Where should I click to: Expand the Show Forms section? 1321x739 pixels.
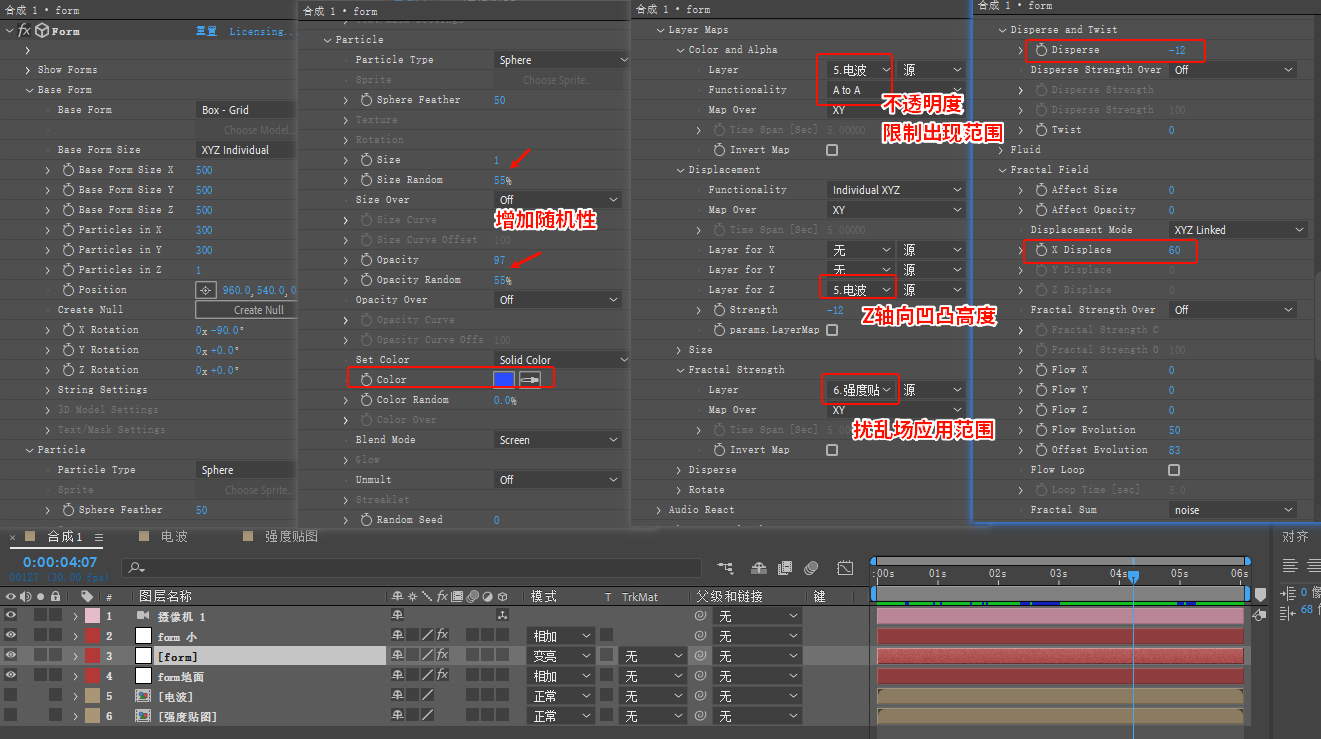(x=28, y=70)
